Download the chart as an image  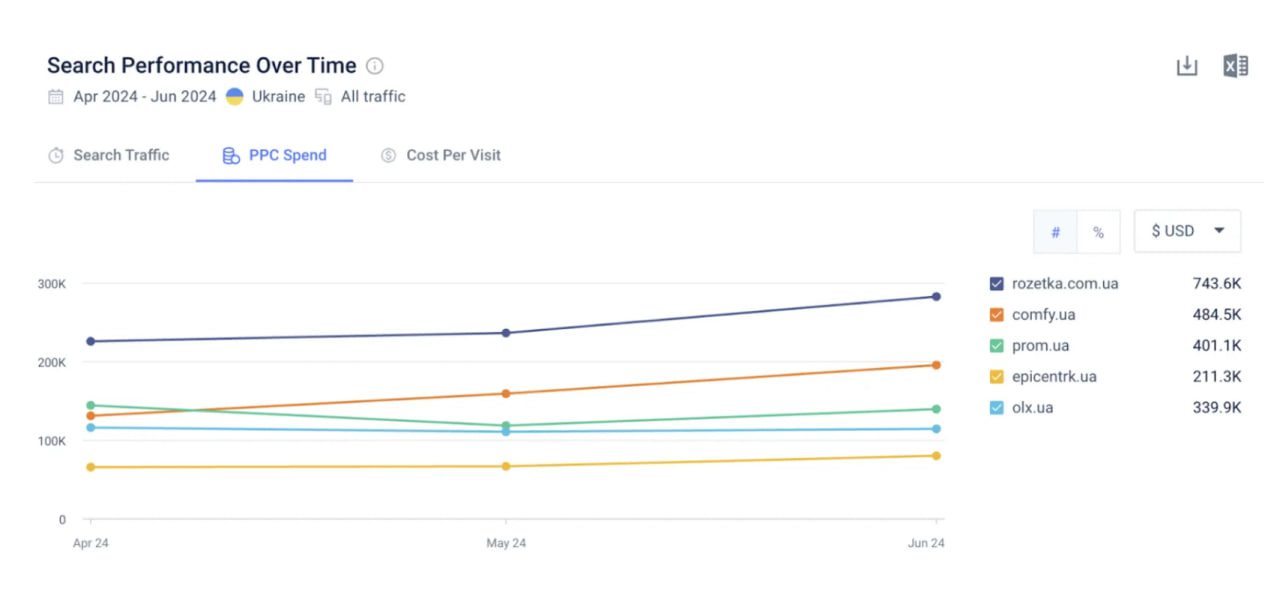point(1186,66)
